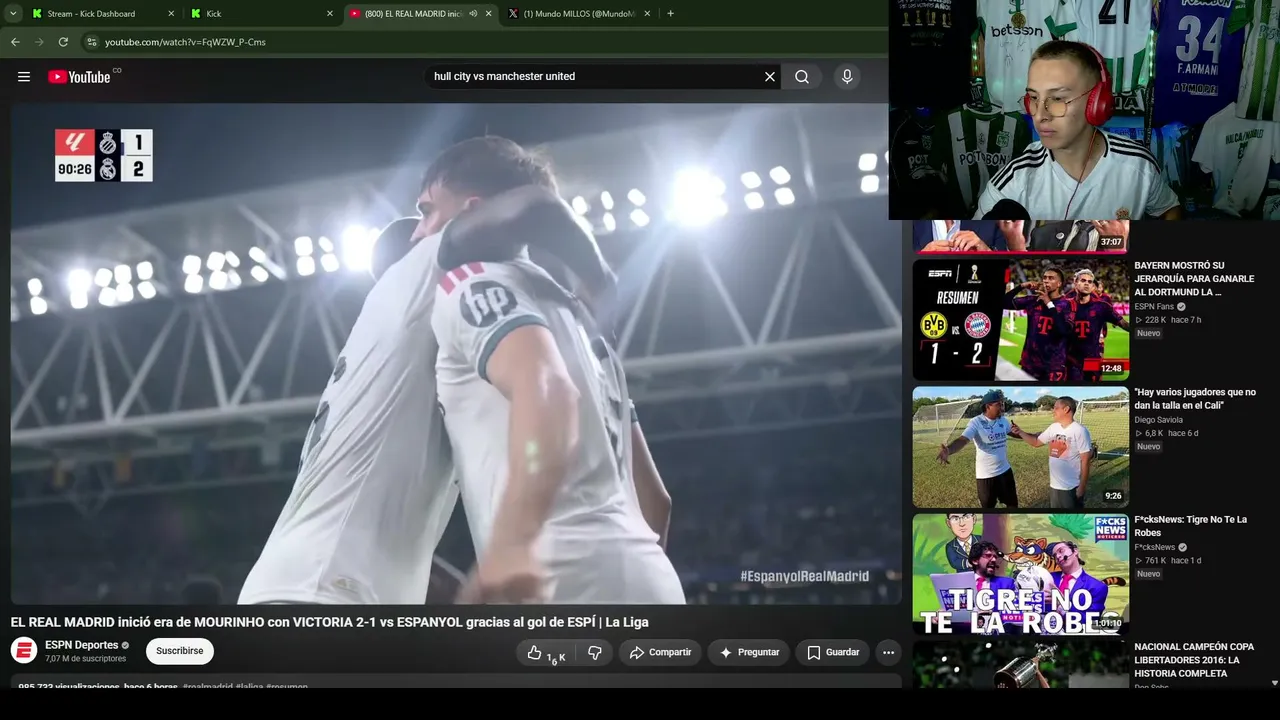Reload the current page
The image size is (1280, 720).
[63, 42]
